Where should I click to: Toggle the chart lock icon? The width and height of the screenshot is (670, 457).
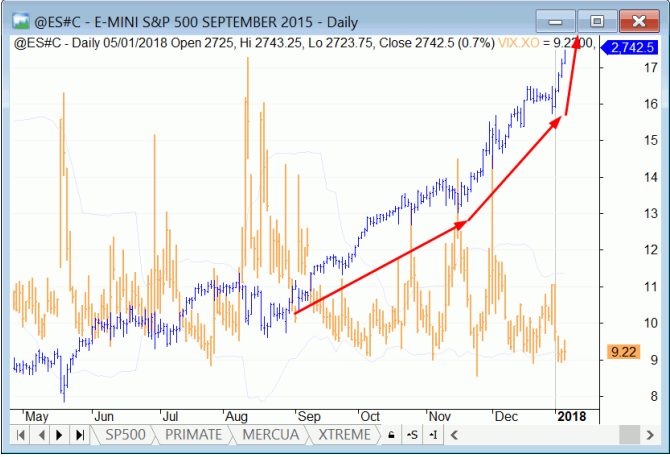(392, 435)
